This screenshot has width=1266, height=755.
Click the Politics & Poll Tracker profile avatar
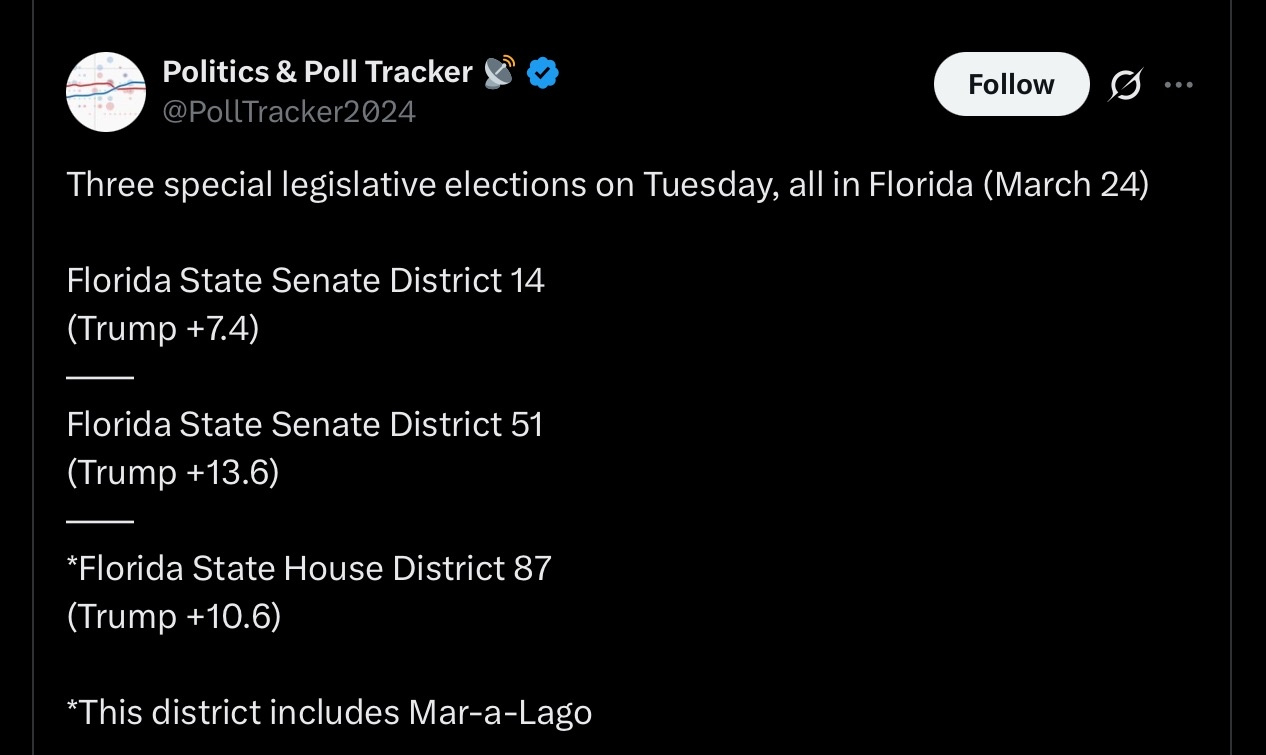click(106, 92)
